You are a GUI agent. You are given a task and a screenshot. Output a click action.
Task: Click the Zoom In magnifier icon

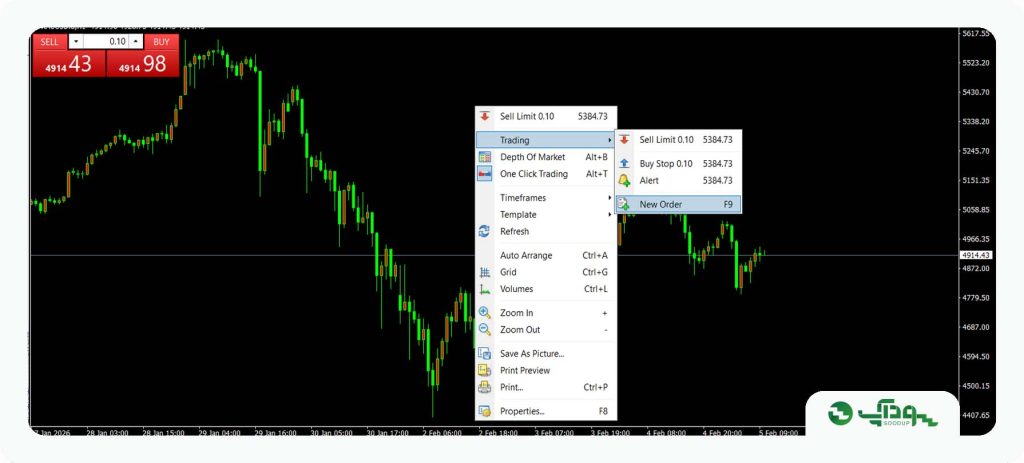[x=485, y=313]
